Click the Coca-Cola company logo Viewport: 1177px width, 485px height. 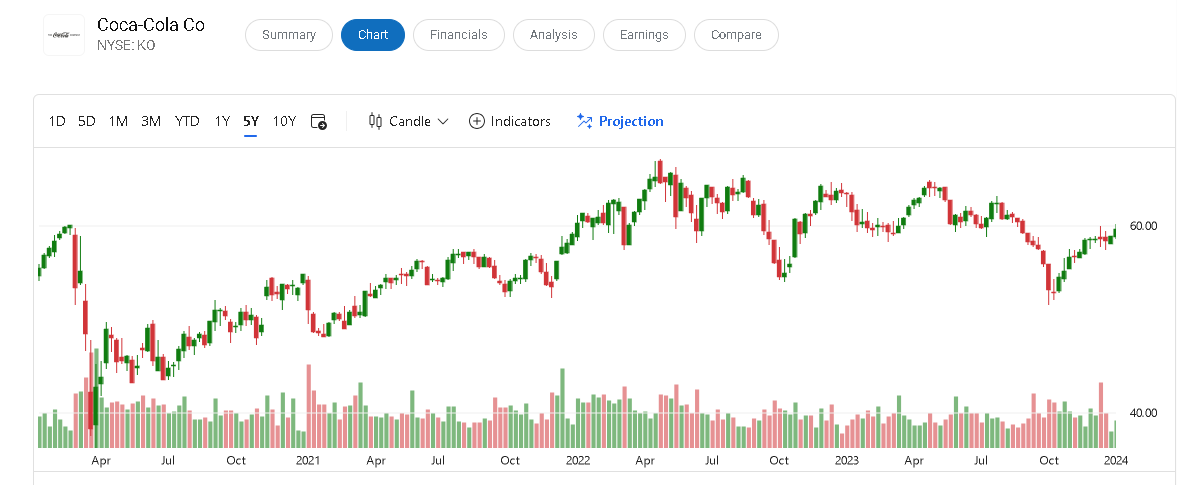coord(64,35)
